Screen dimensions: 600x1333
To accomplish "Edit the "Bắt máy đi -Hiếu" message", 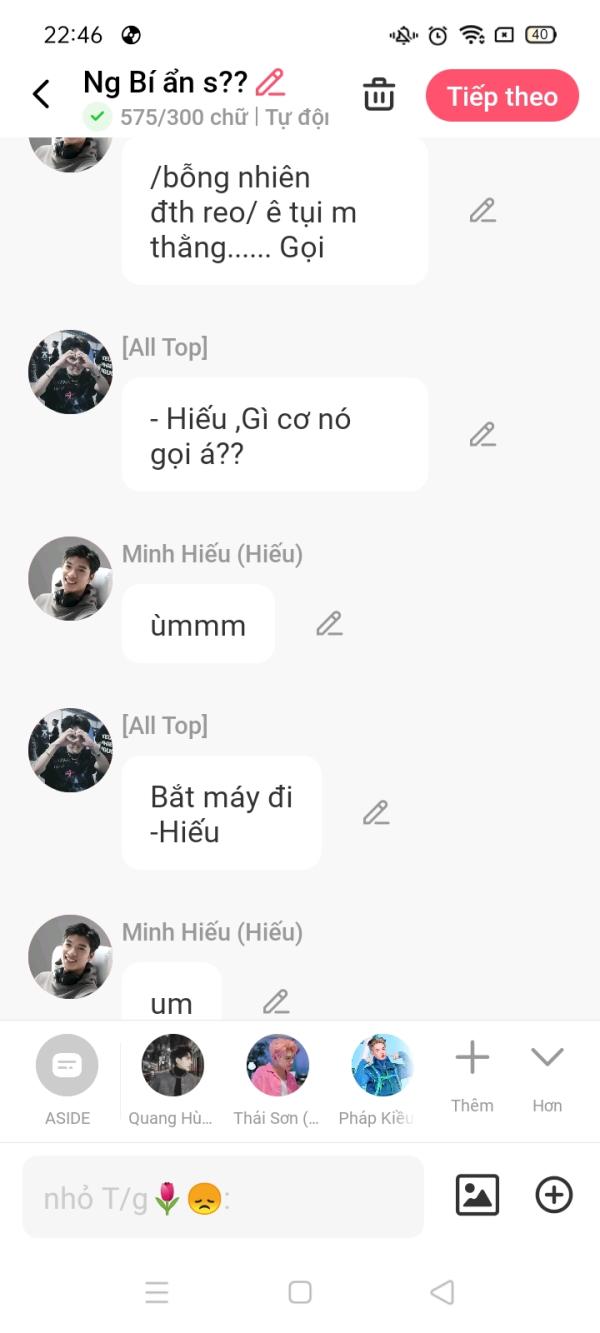I will (x=376, y=813).
